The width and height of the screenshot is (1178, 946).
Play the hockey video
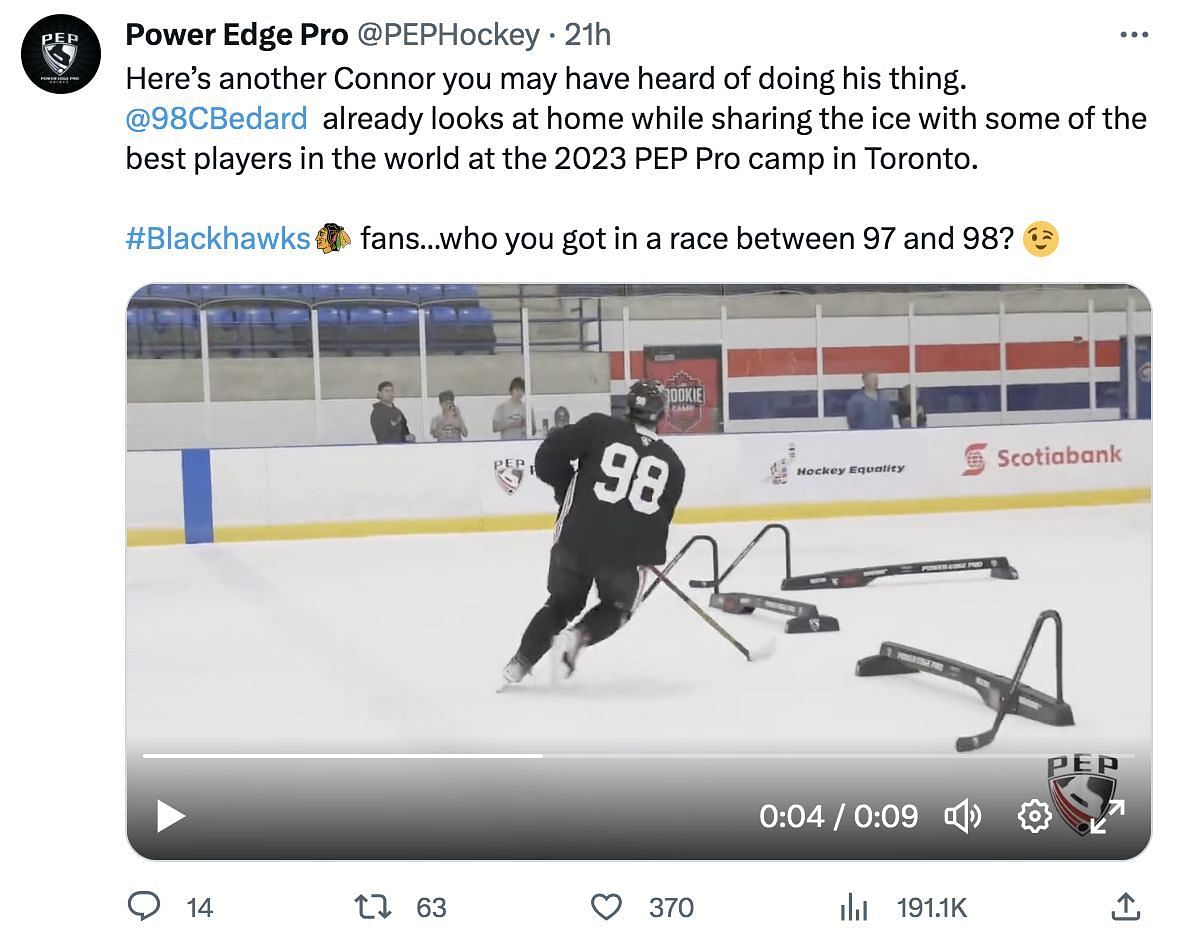[171, 817]
